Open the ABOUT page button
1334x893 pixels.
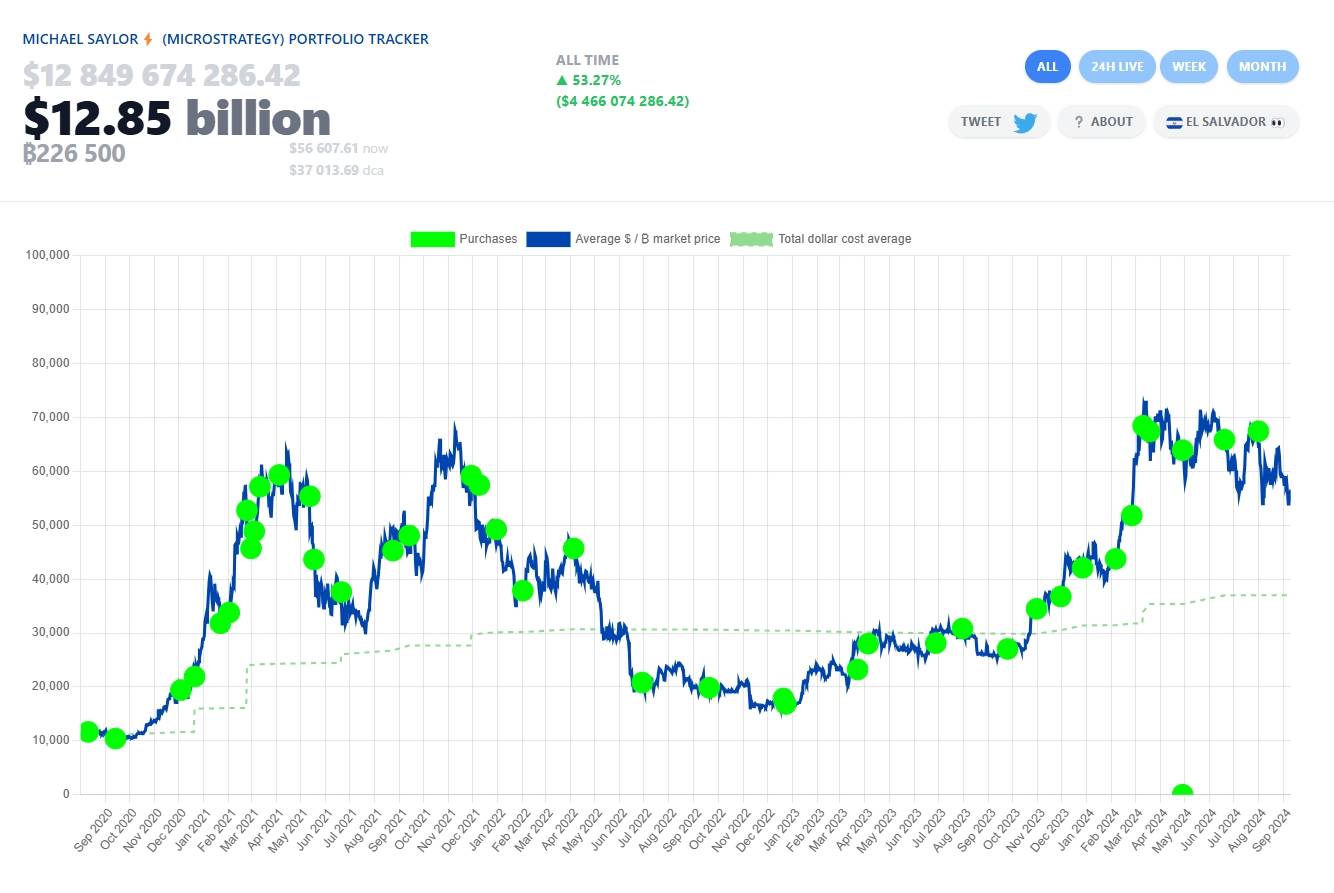tap(1101, 122)
